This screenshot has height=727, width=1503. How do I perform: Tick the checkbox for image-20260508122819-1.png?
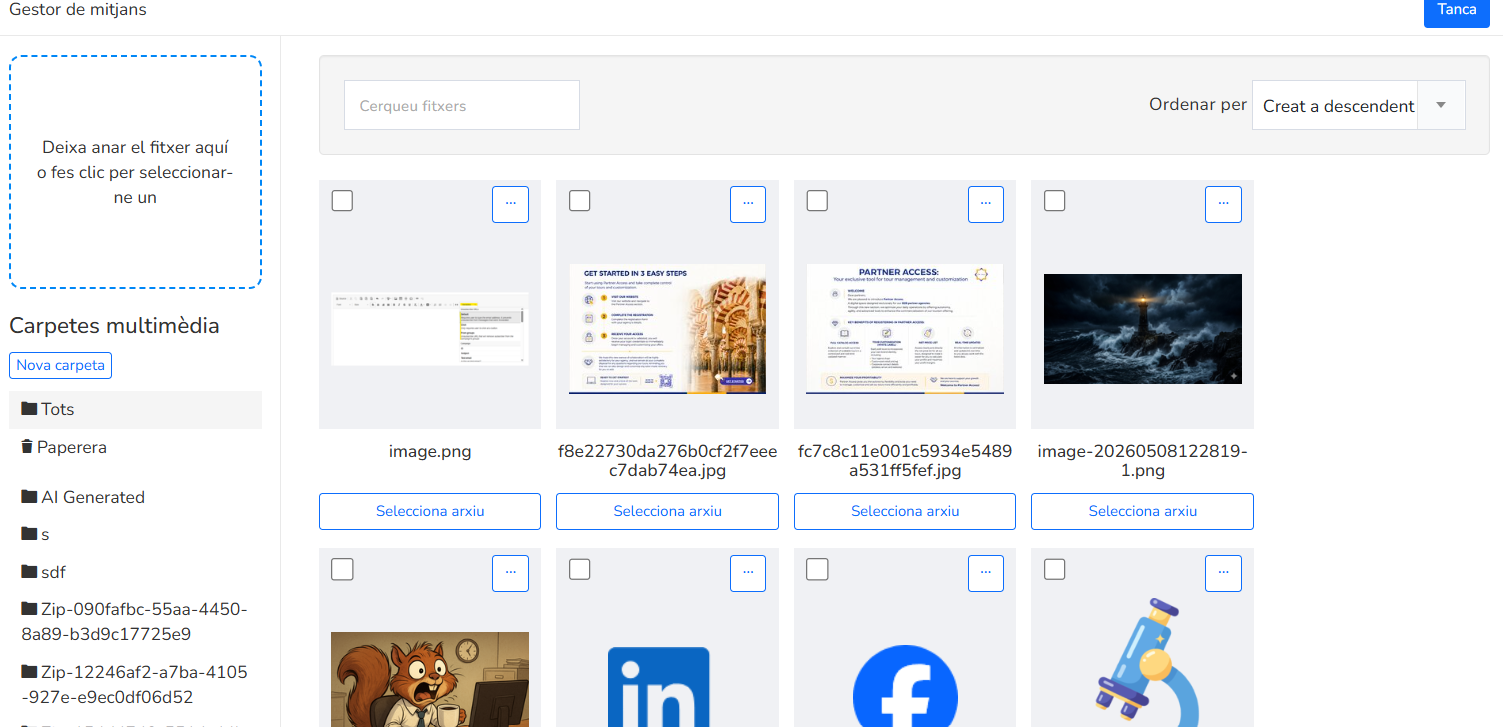[x=1054, y=201]
